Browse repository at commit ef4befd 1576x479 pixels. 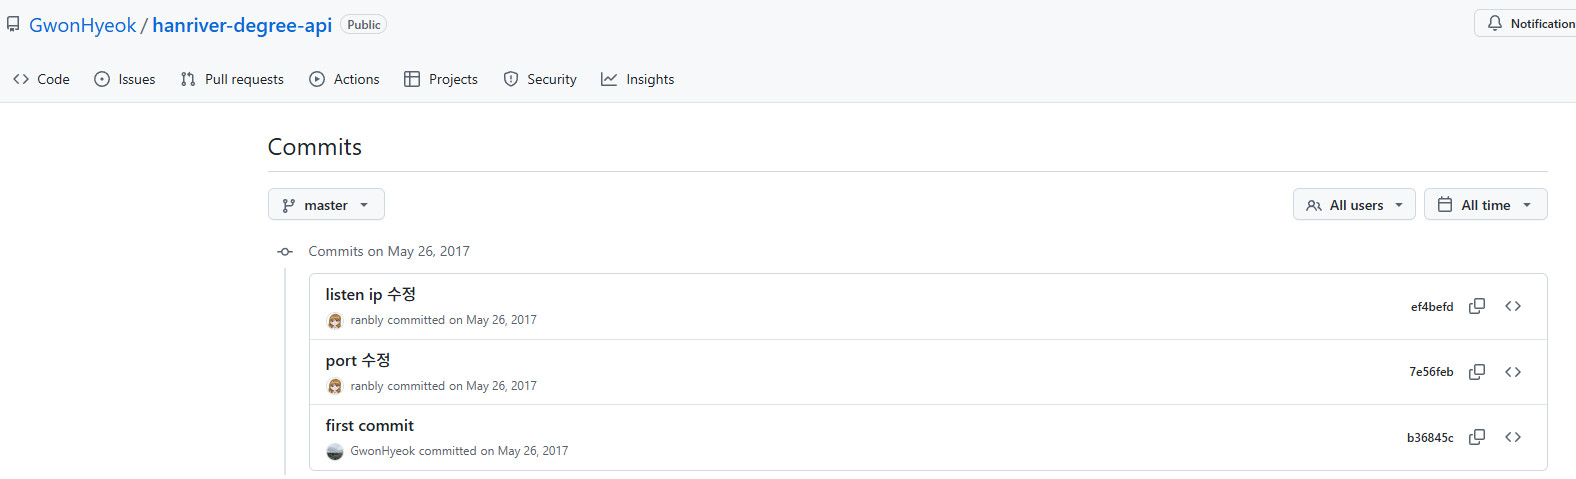click(x=1512, y=306)
